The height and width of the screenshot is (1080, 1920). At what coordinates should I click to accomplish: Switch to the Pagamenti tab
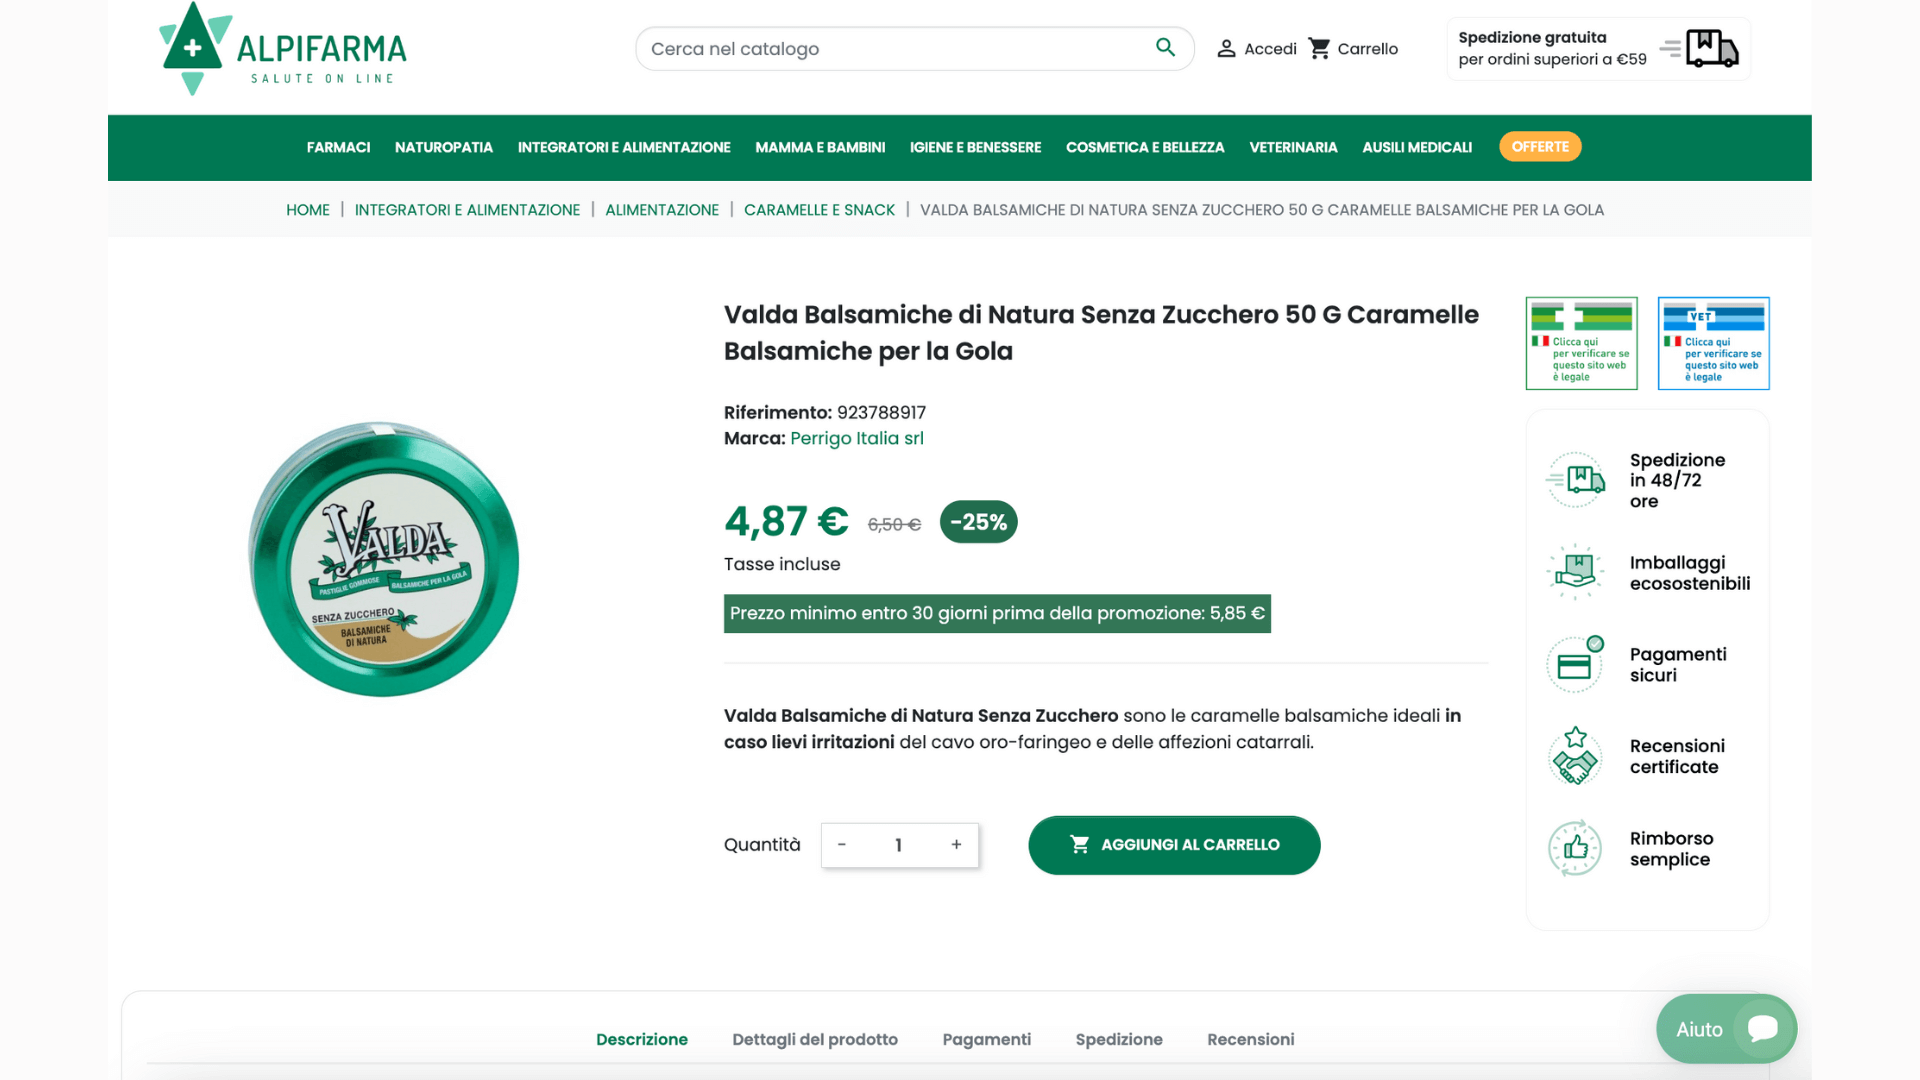pos(986,1039)
